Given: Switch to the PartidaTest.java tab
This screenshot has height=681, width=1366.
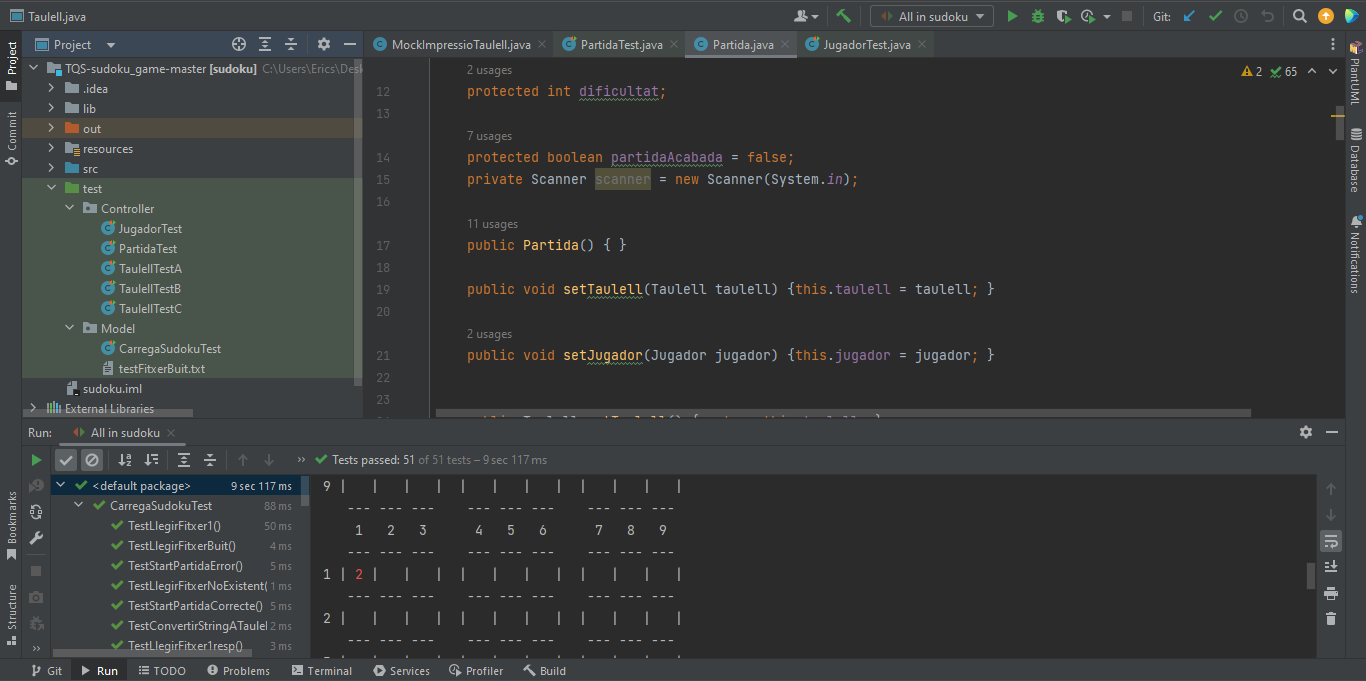Looking at the screenshot, I should click(x=621, y=45).
